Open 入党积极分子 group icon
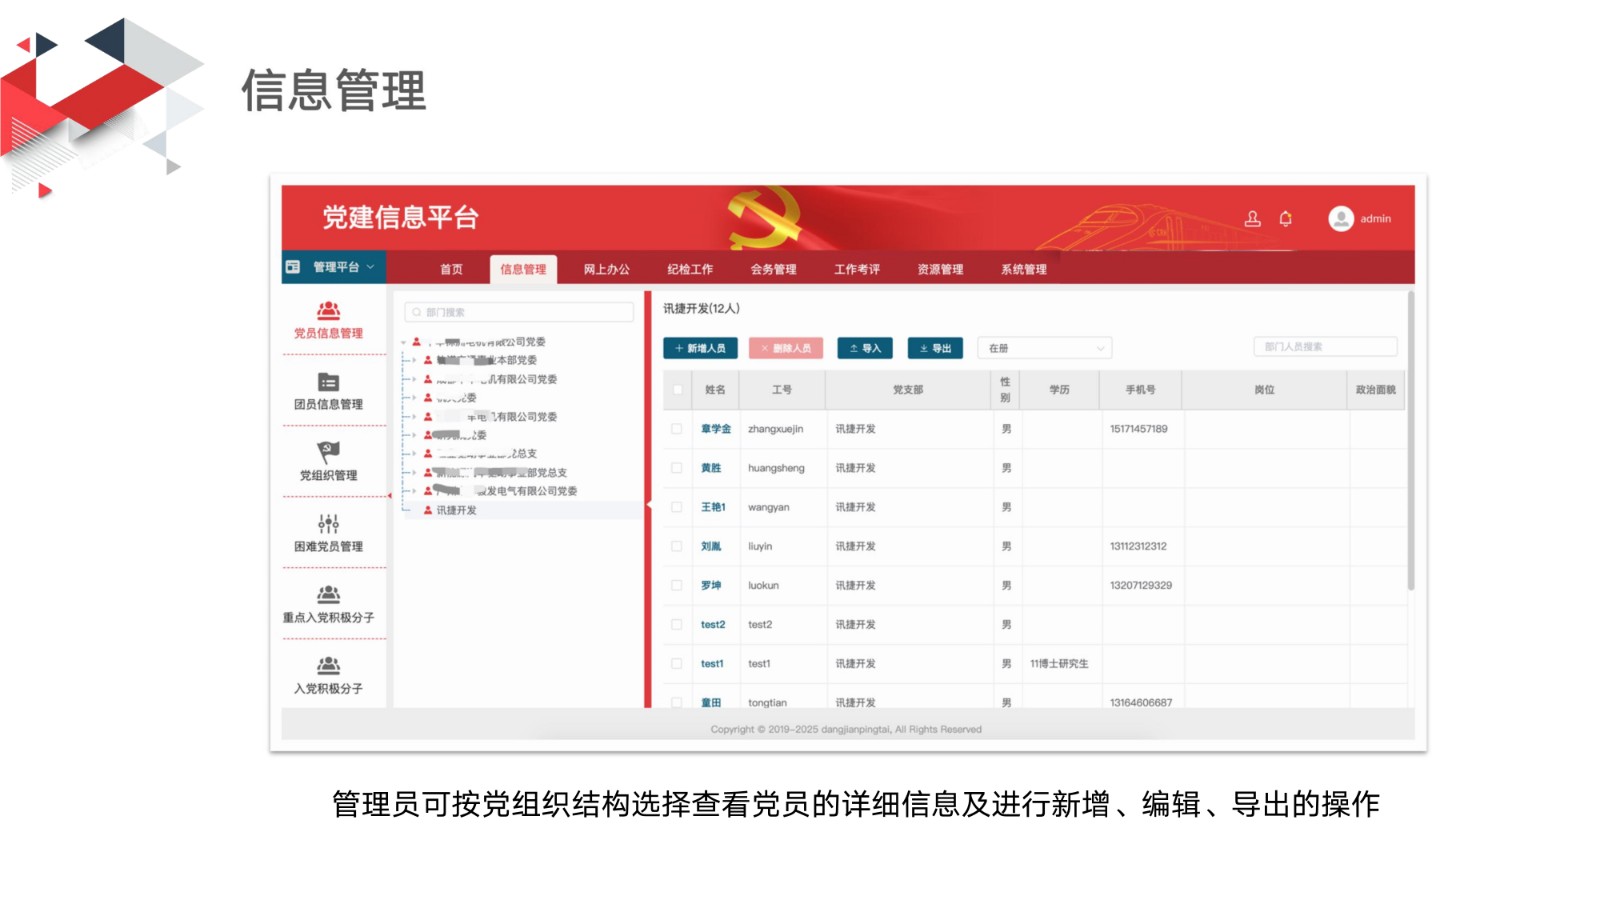Image resolution: width=1600 pixels, height=900 pixels. (328, 665)
